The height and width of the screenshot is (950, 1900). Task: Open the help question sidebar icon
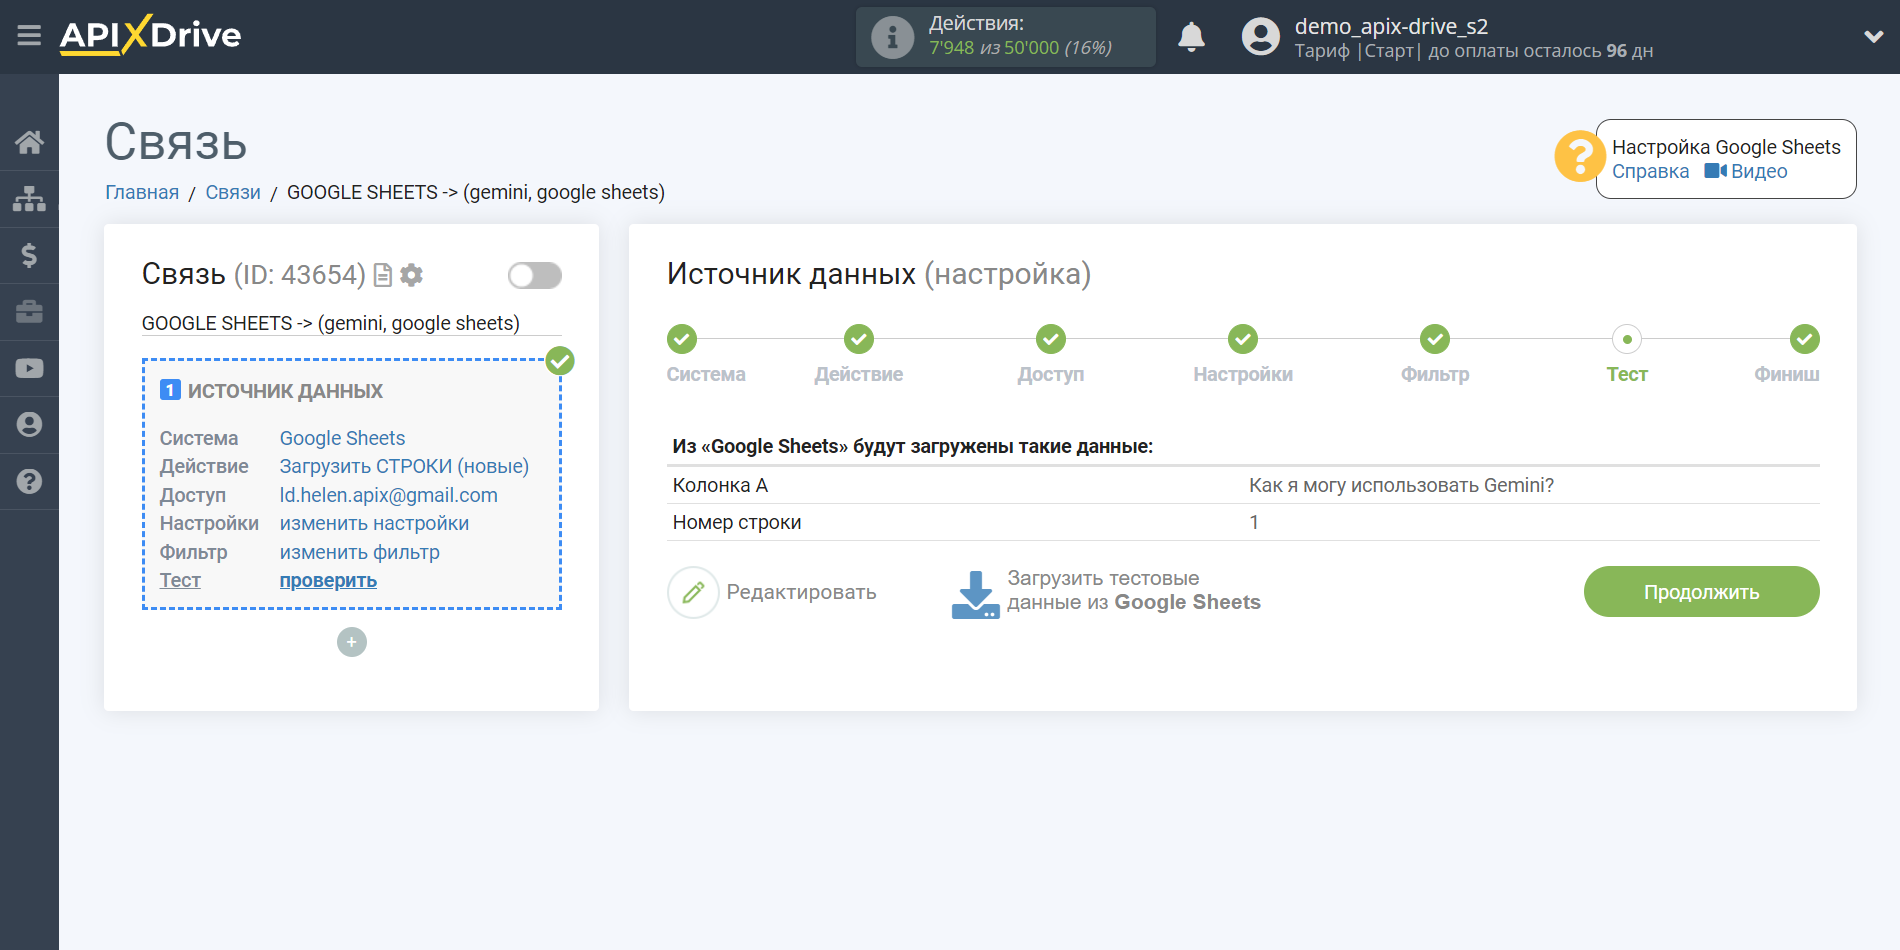click(29, 481)
